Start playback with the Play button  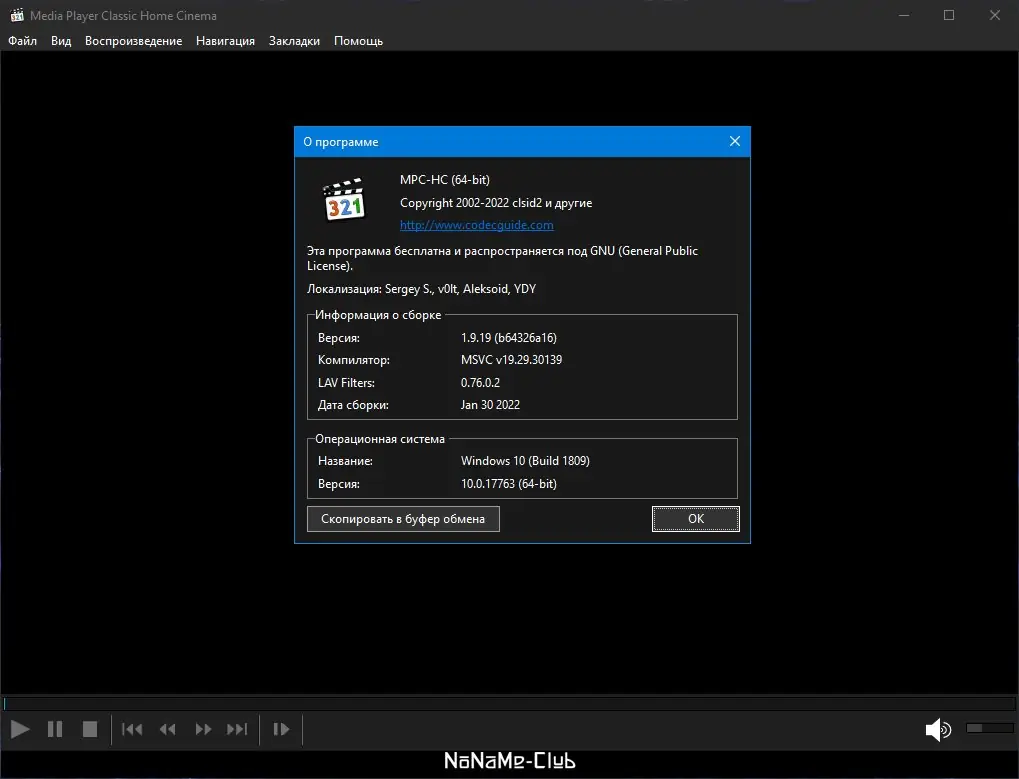[x=20, y=730]
